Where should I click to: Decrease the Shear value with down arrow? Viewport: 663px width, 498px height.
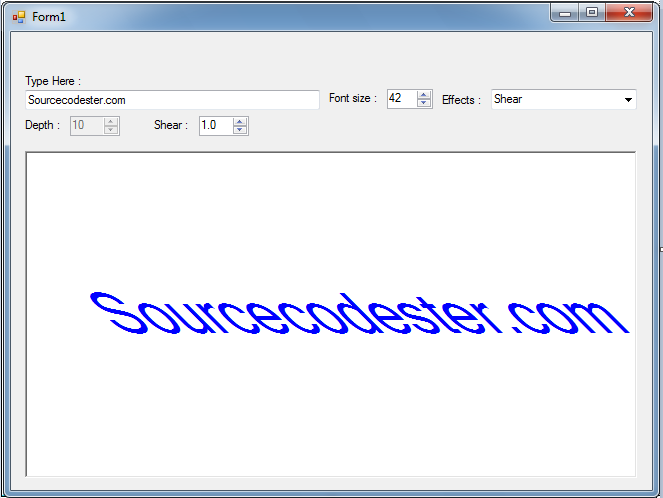pyautogui.click(x=240, y=130)
